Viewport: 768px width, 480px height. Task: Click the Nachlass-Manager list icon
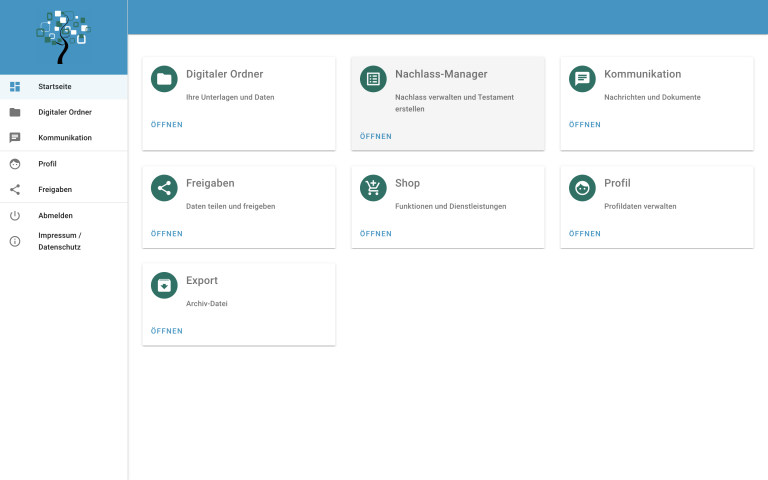[x=373, y=79]
